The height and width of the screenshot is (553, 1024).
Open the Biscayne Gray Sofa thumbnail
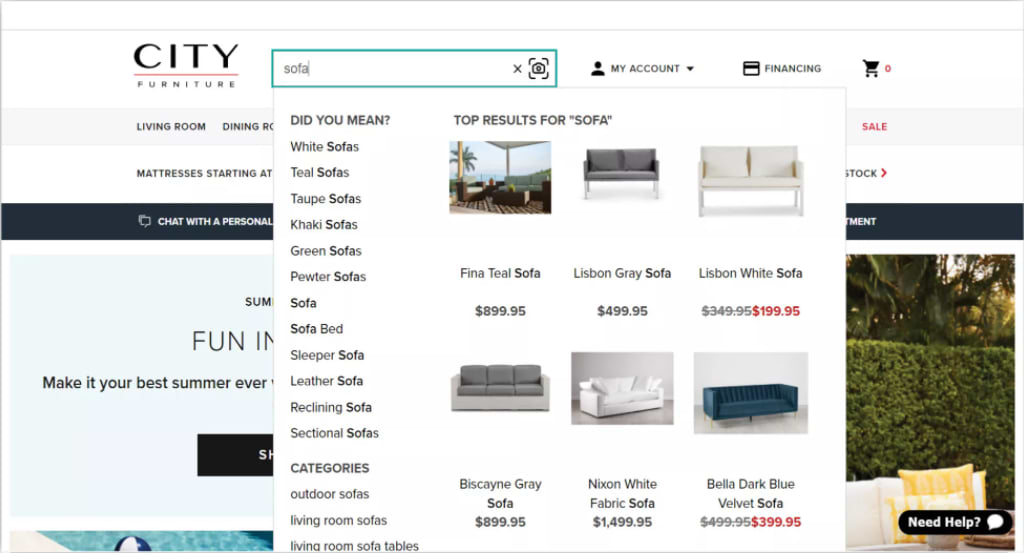(500, 388)
